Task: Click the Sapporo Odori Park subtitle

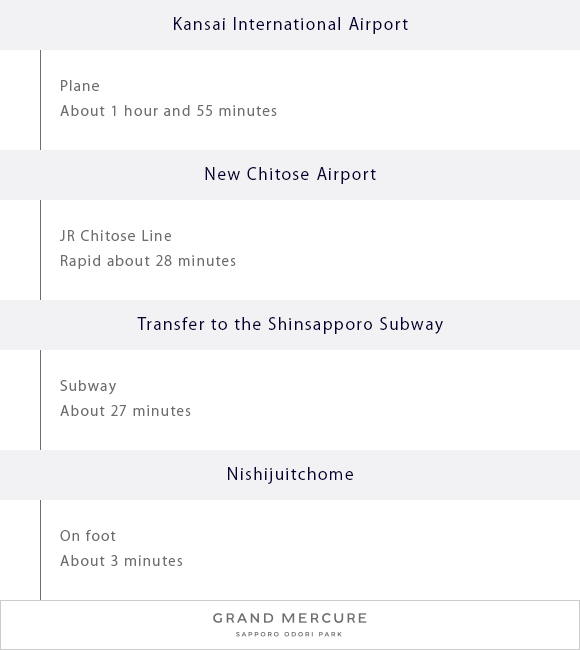Action: click(289, 634)
